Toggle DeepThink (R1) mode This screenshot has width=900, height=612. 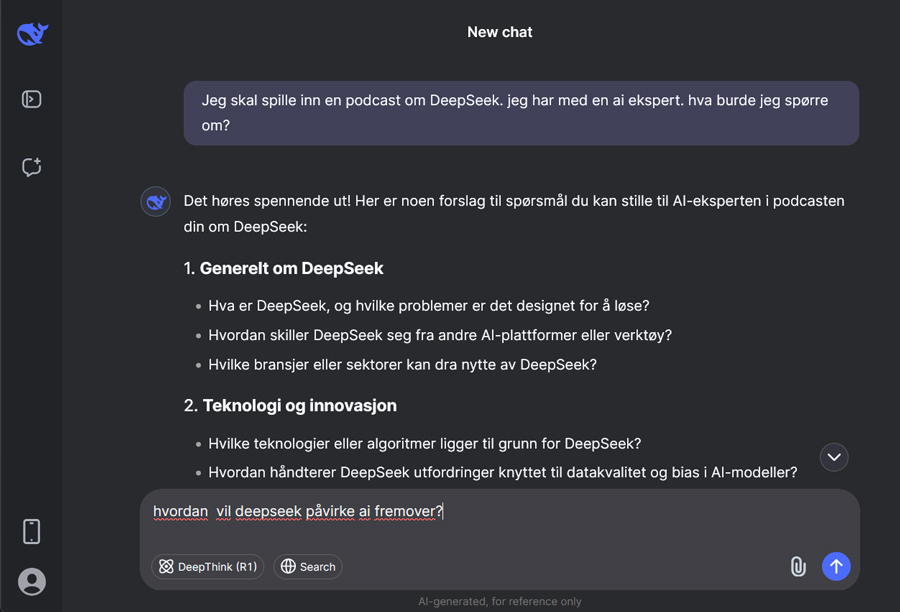coord(208,567)
